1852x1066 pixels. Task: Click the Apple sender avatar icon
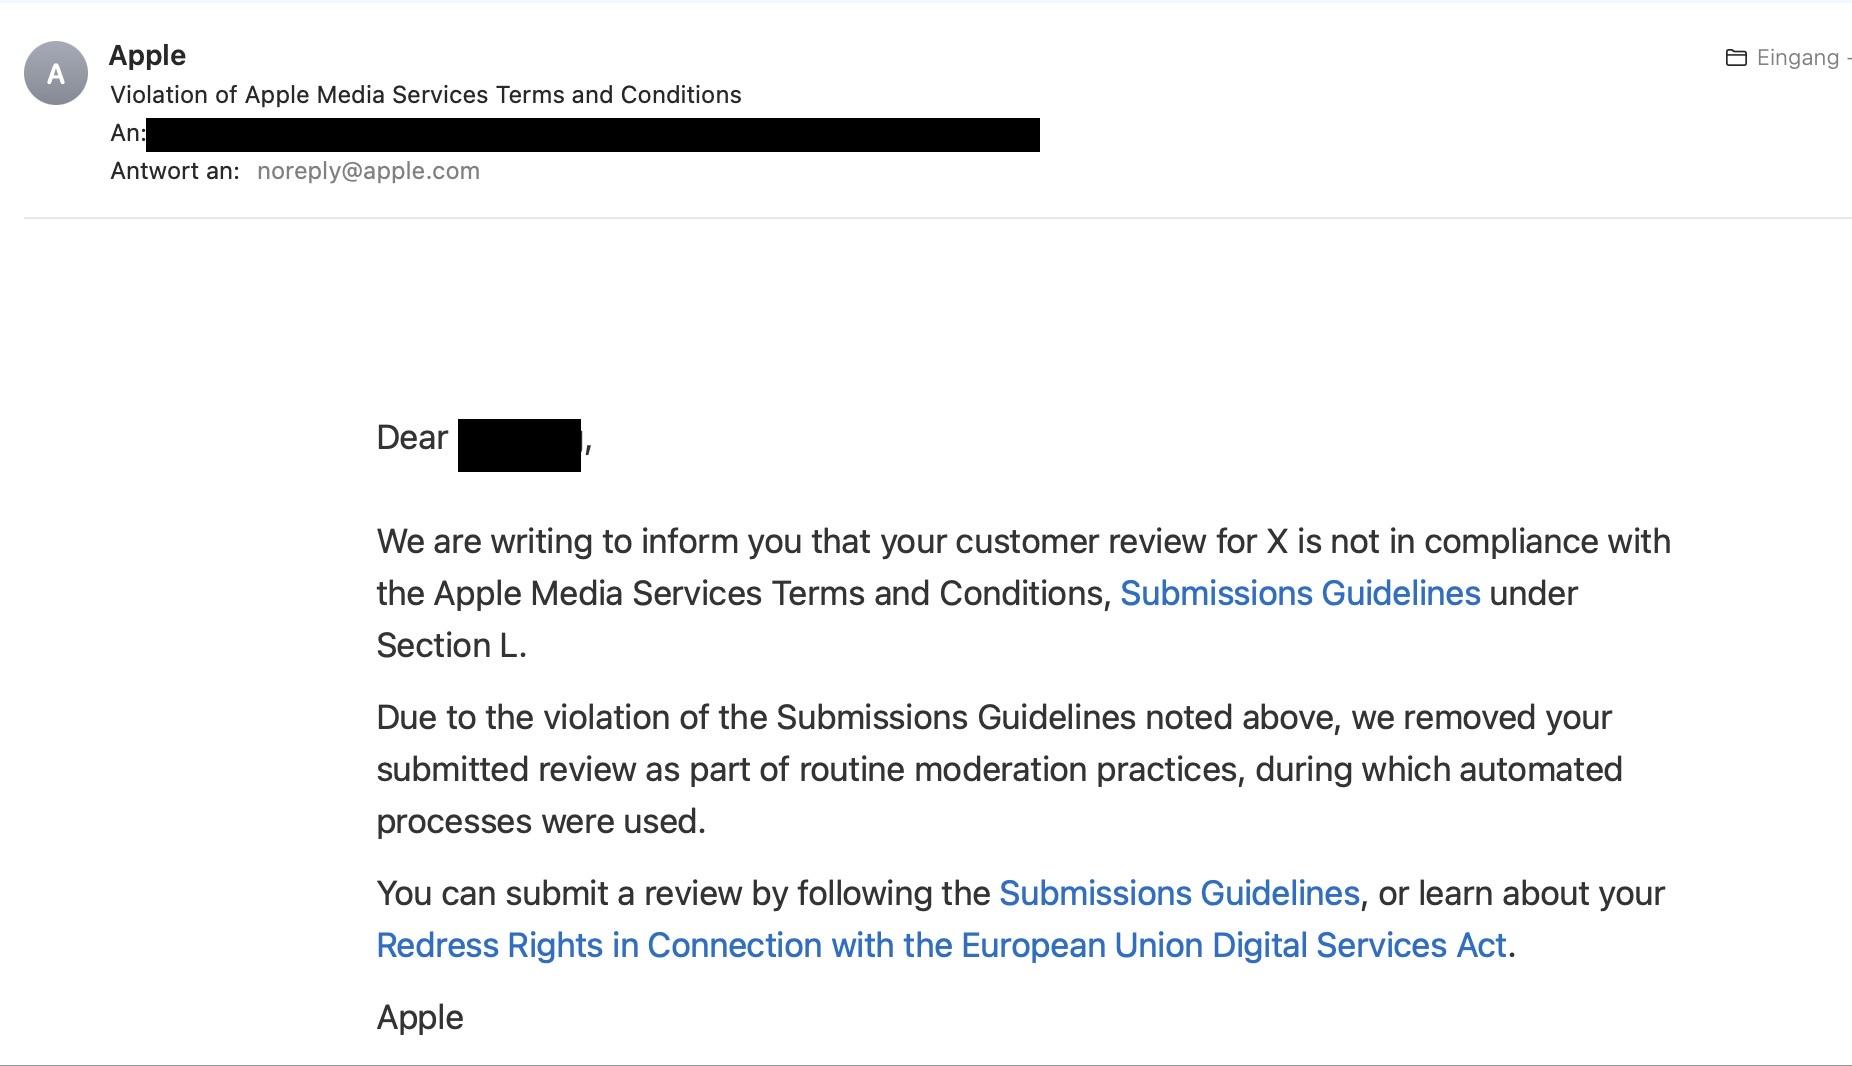(56, 73)
